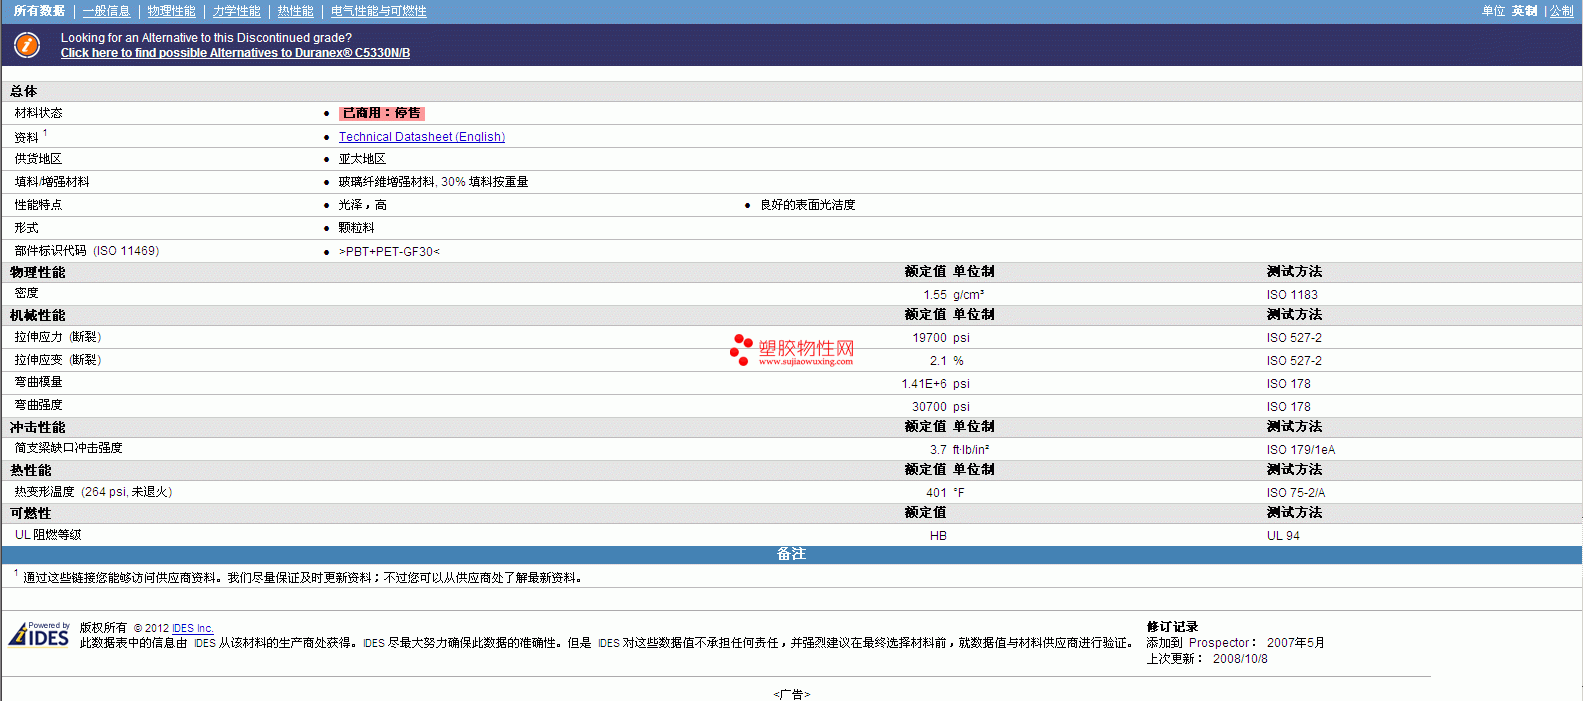The image size is (1583, 701).
Task: Click the <广告> placeholder text
Action: click(x=791, y=694)
